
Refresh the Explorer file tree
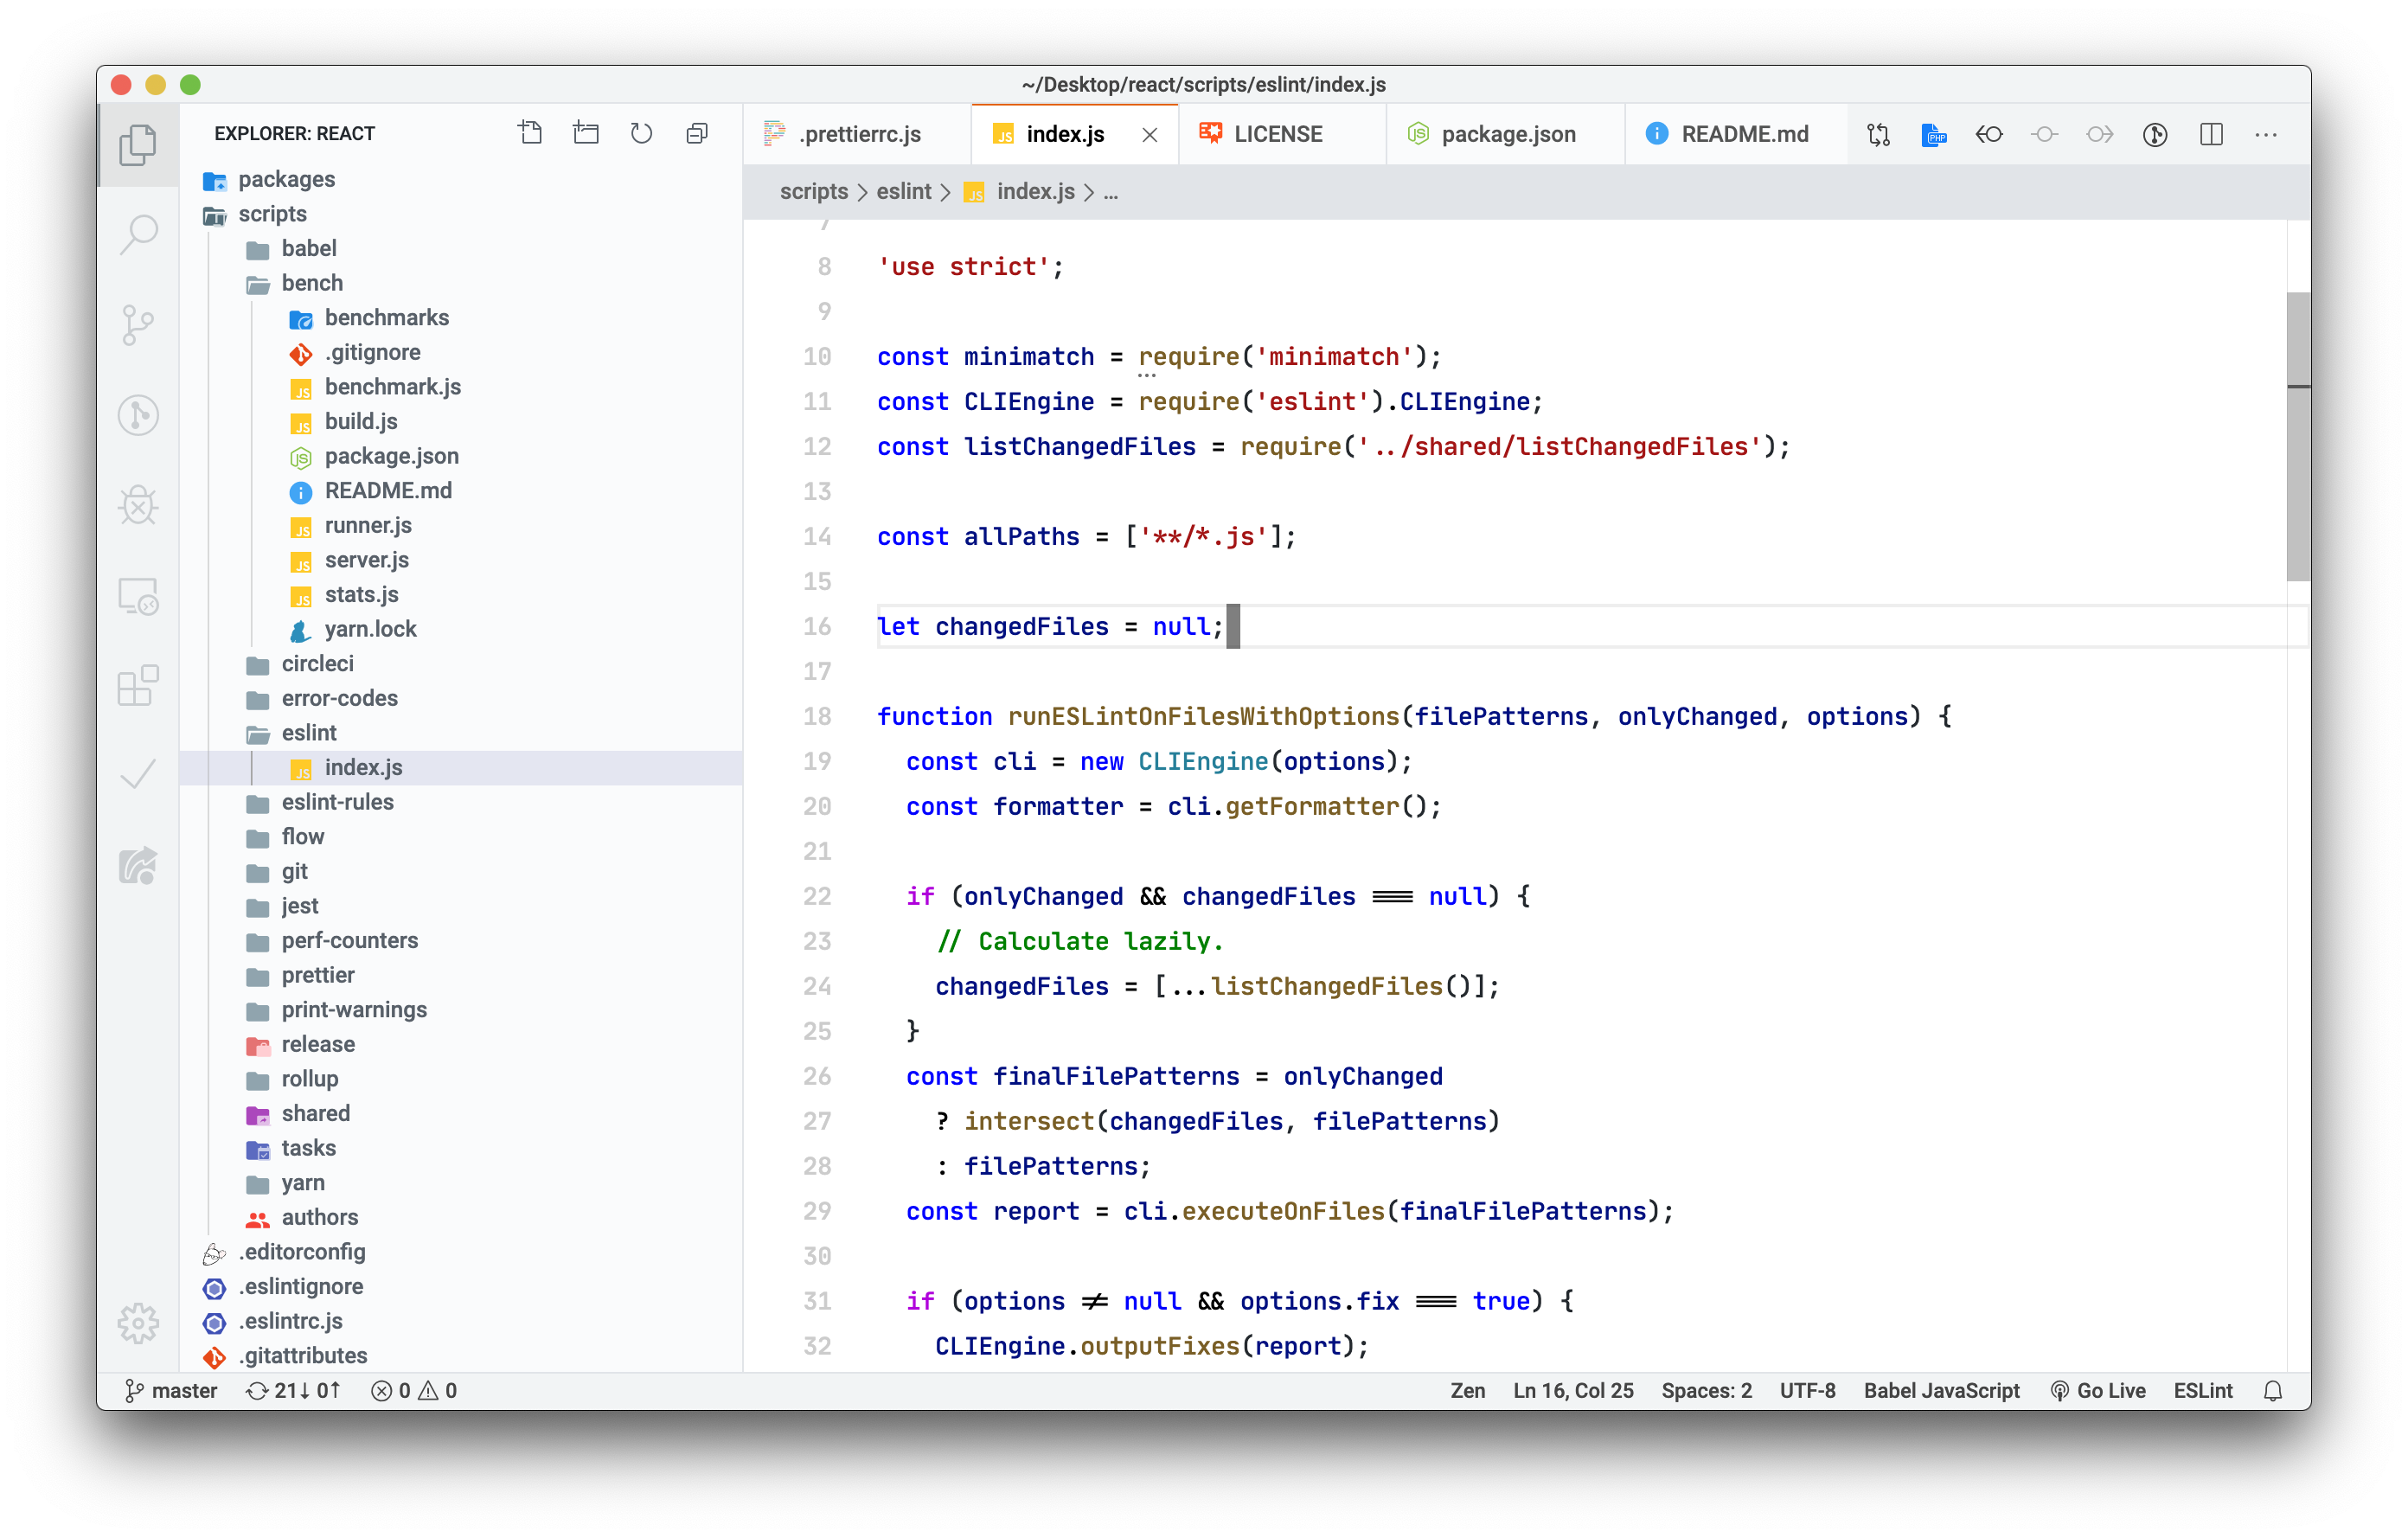click(641, 133)
